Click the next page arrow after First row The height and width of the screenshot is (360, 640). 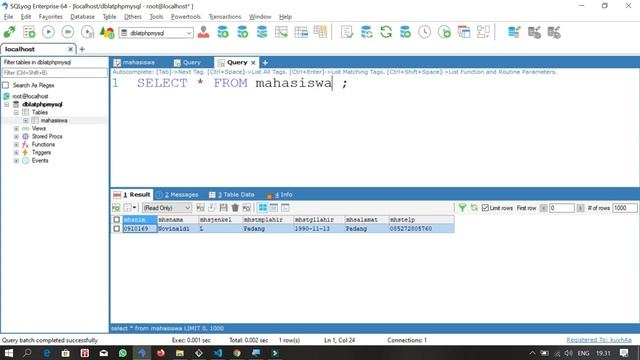[580, 208]
